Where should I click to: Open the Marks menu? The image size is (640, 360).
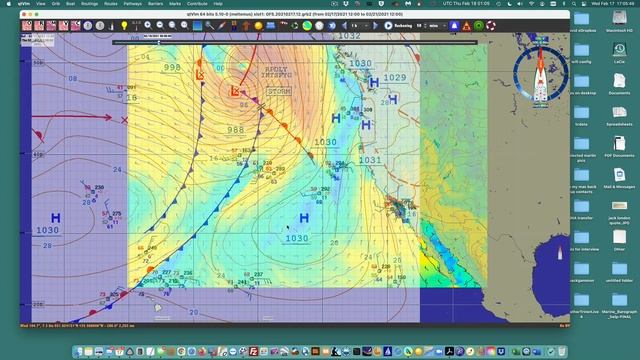point(175,4)
